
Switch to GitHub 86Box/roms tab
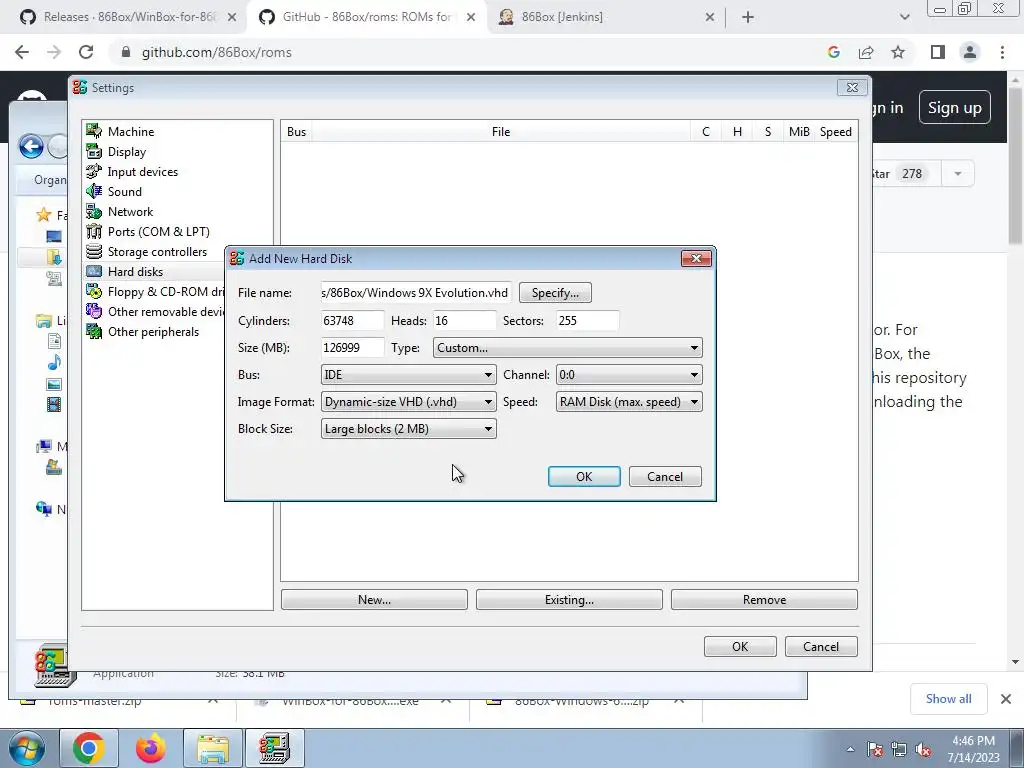[x=366, y=17]
